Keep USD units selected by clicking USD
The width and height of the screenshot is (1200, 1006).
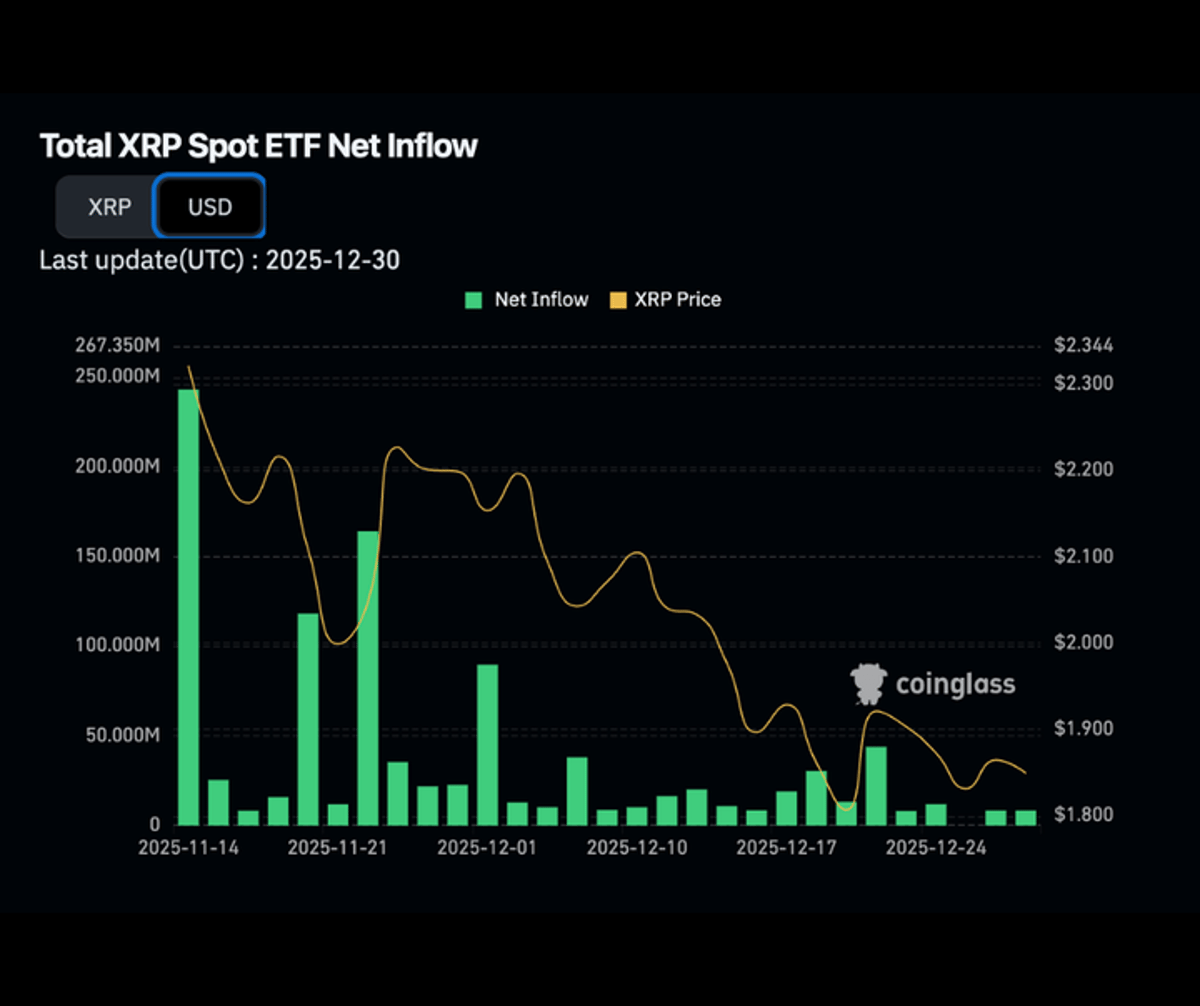tap(209, 207)
